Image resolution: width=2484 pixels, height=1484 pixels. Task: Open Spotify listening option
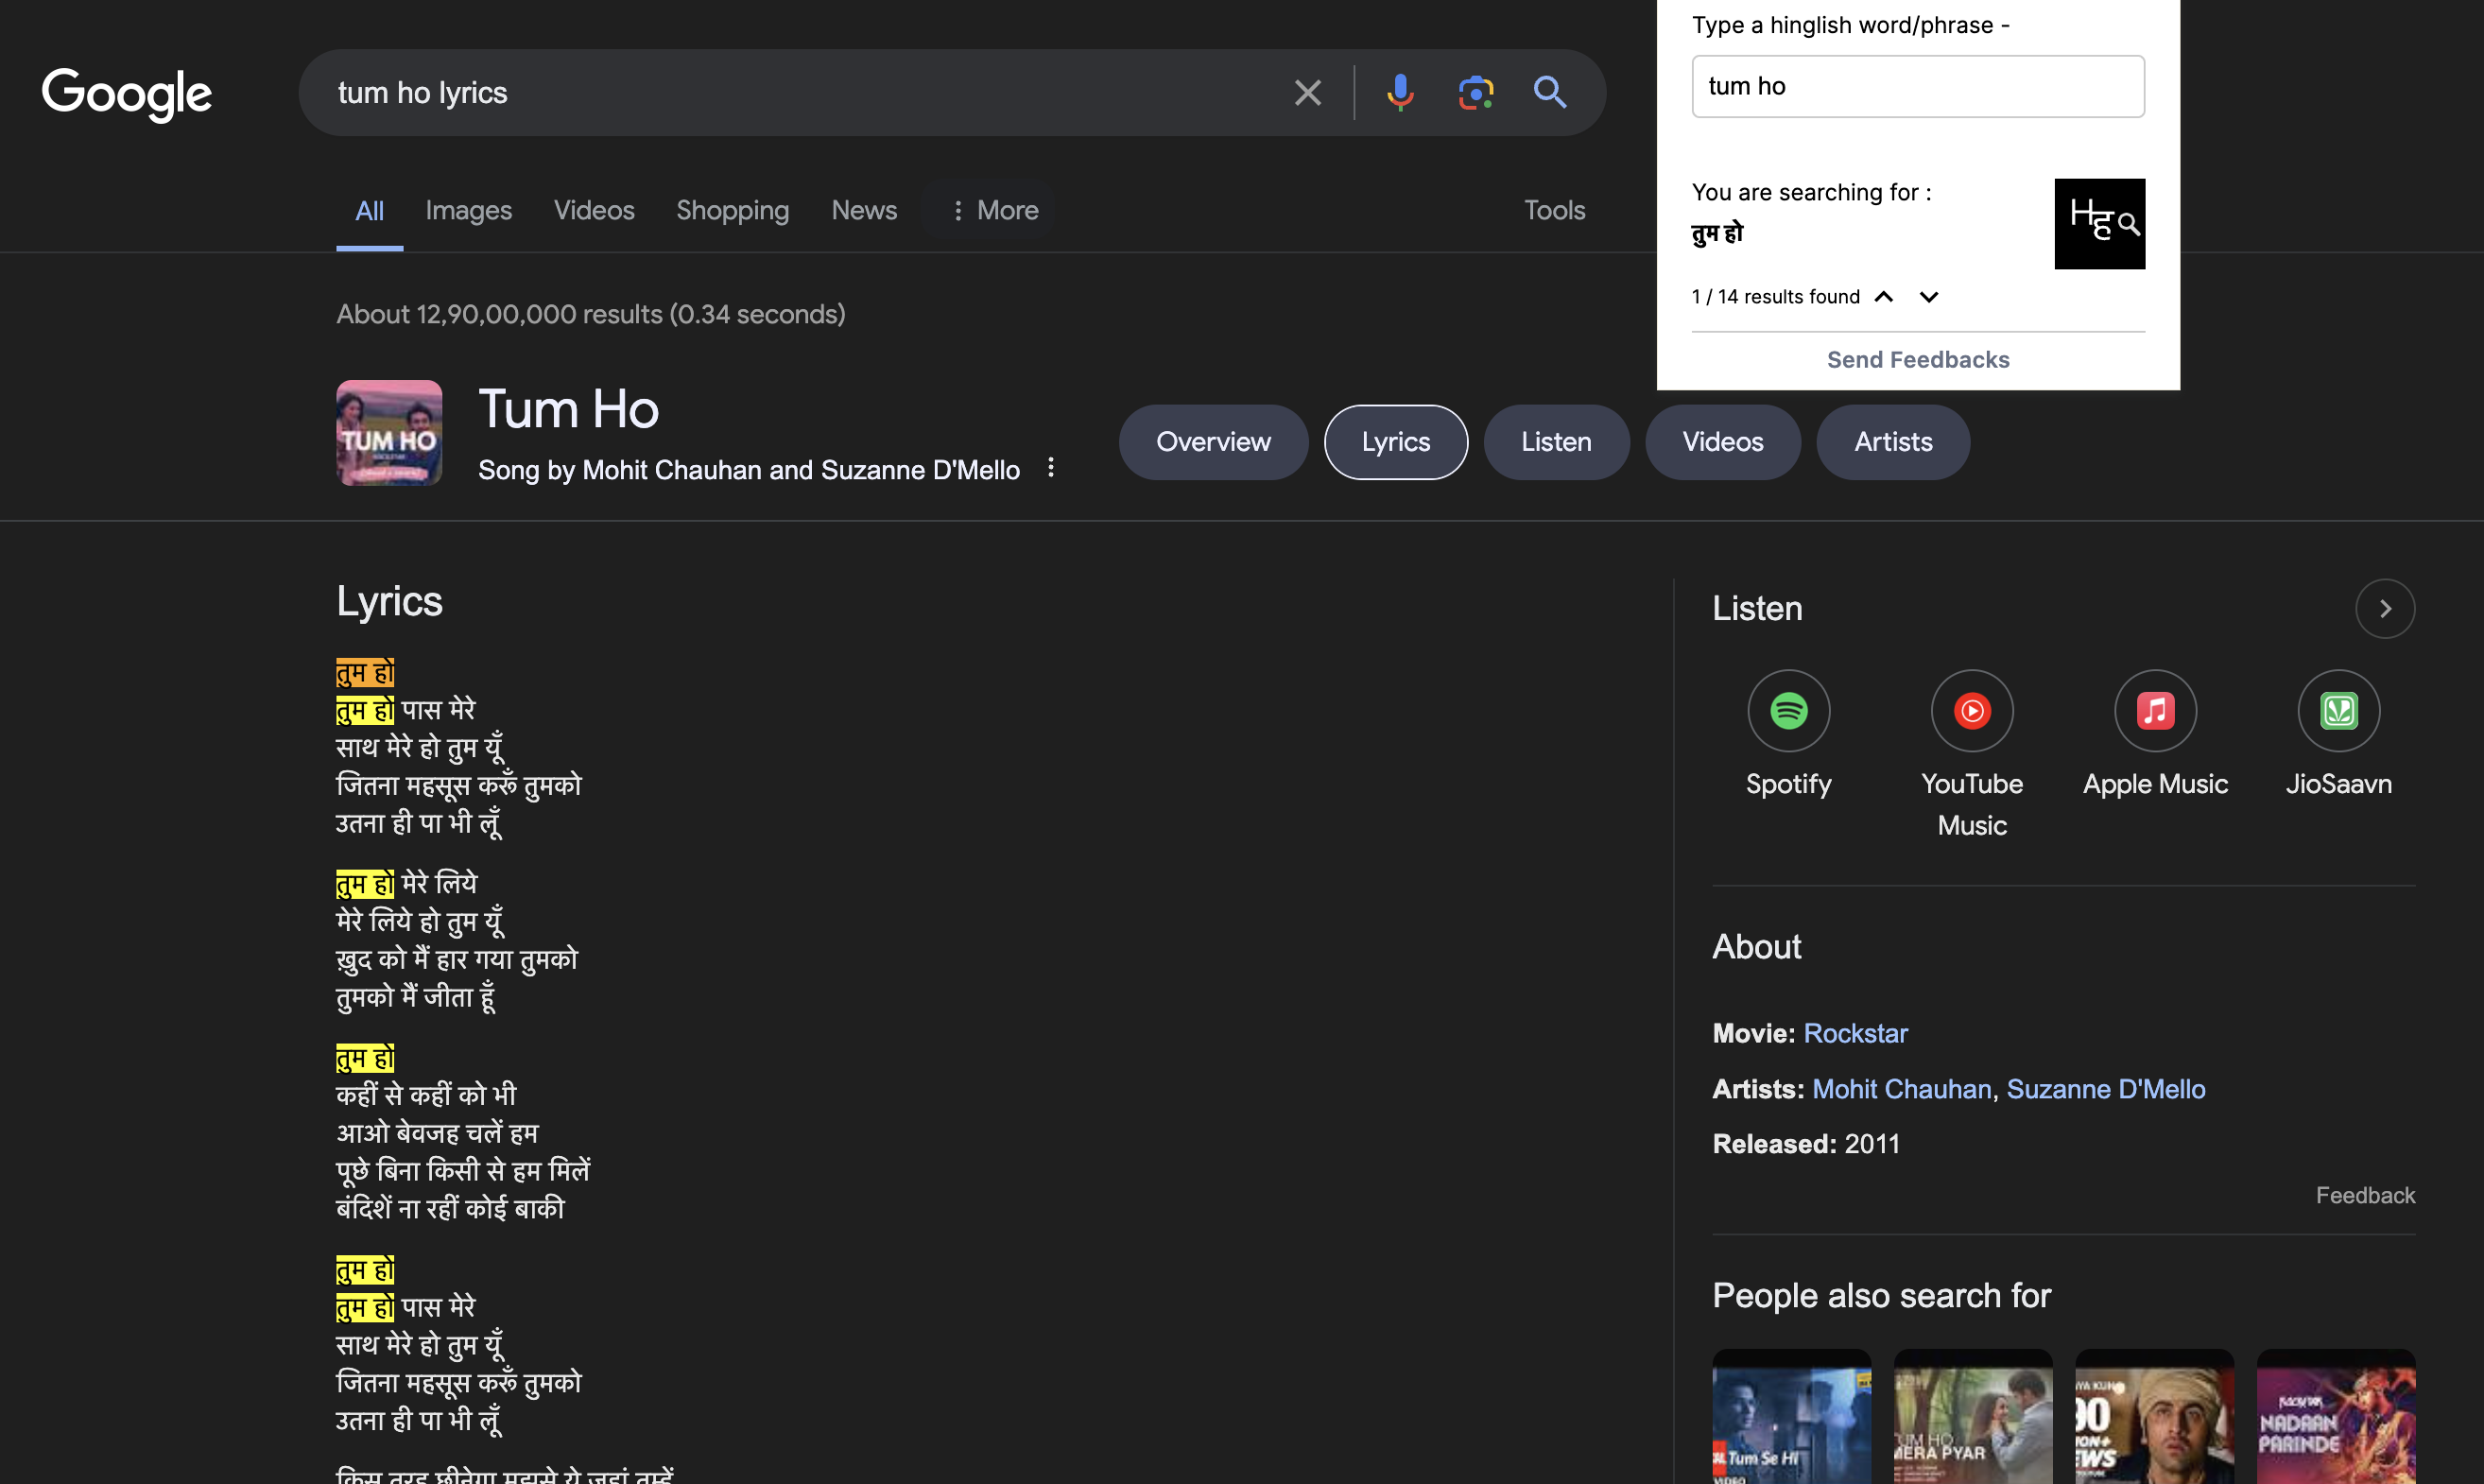(1788, 735)
